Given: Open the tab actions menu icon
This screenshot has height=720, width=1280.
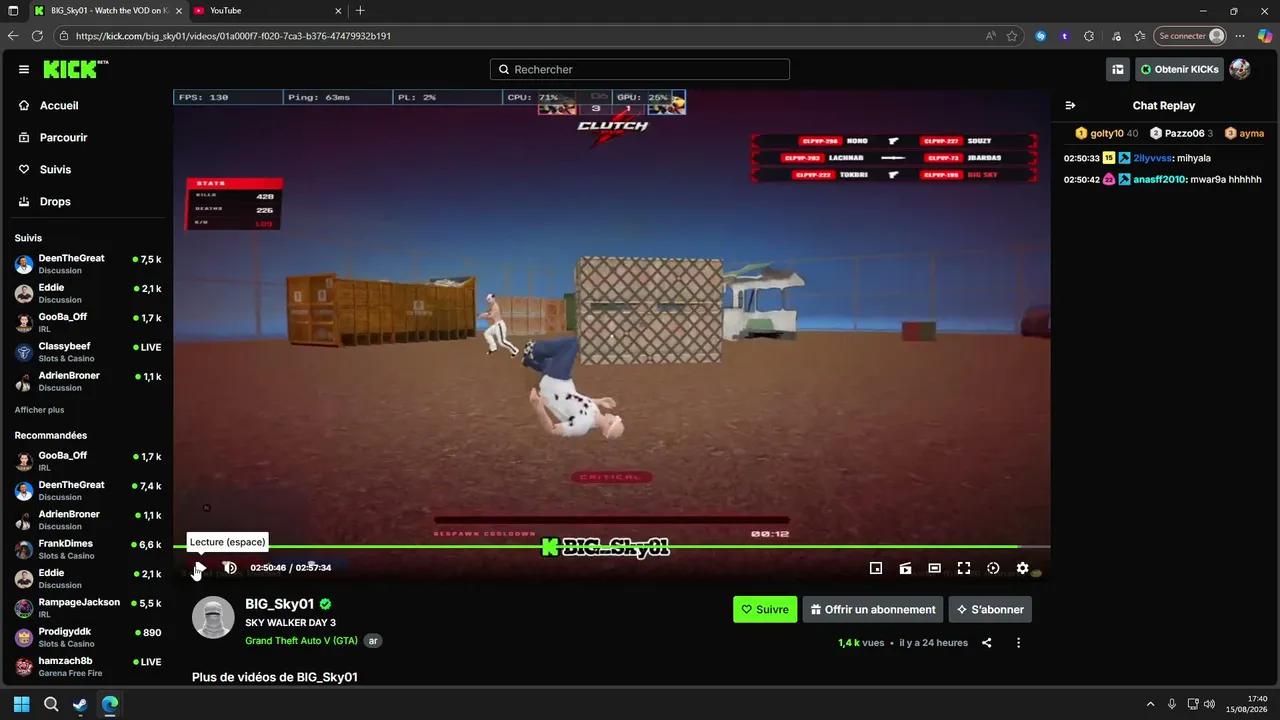Looking at the screenshot, I should tap(13, 10).
